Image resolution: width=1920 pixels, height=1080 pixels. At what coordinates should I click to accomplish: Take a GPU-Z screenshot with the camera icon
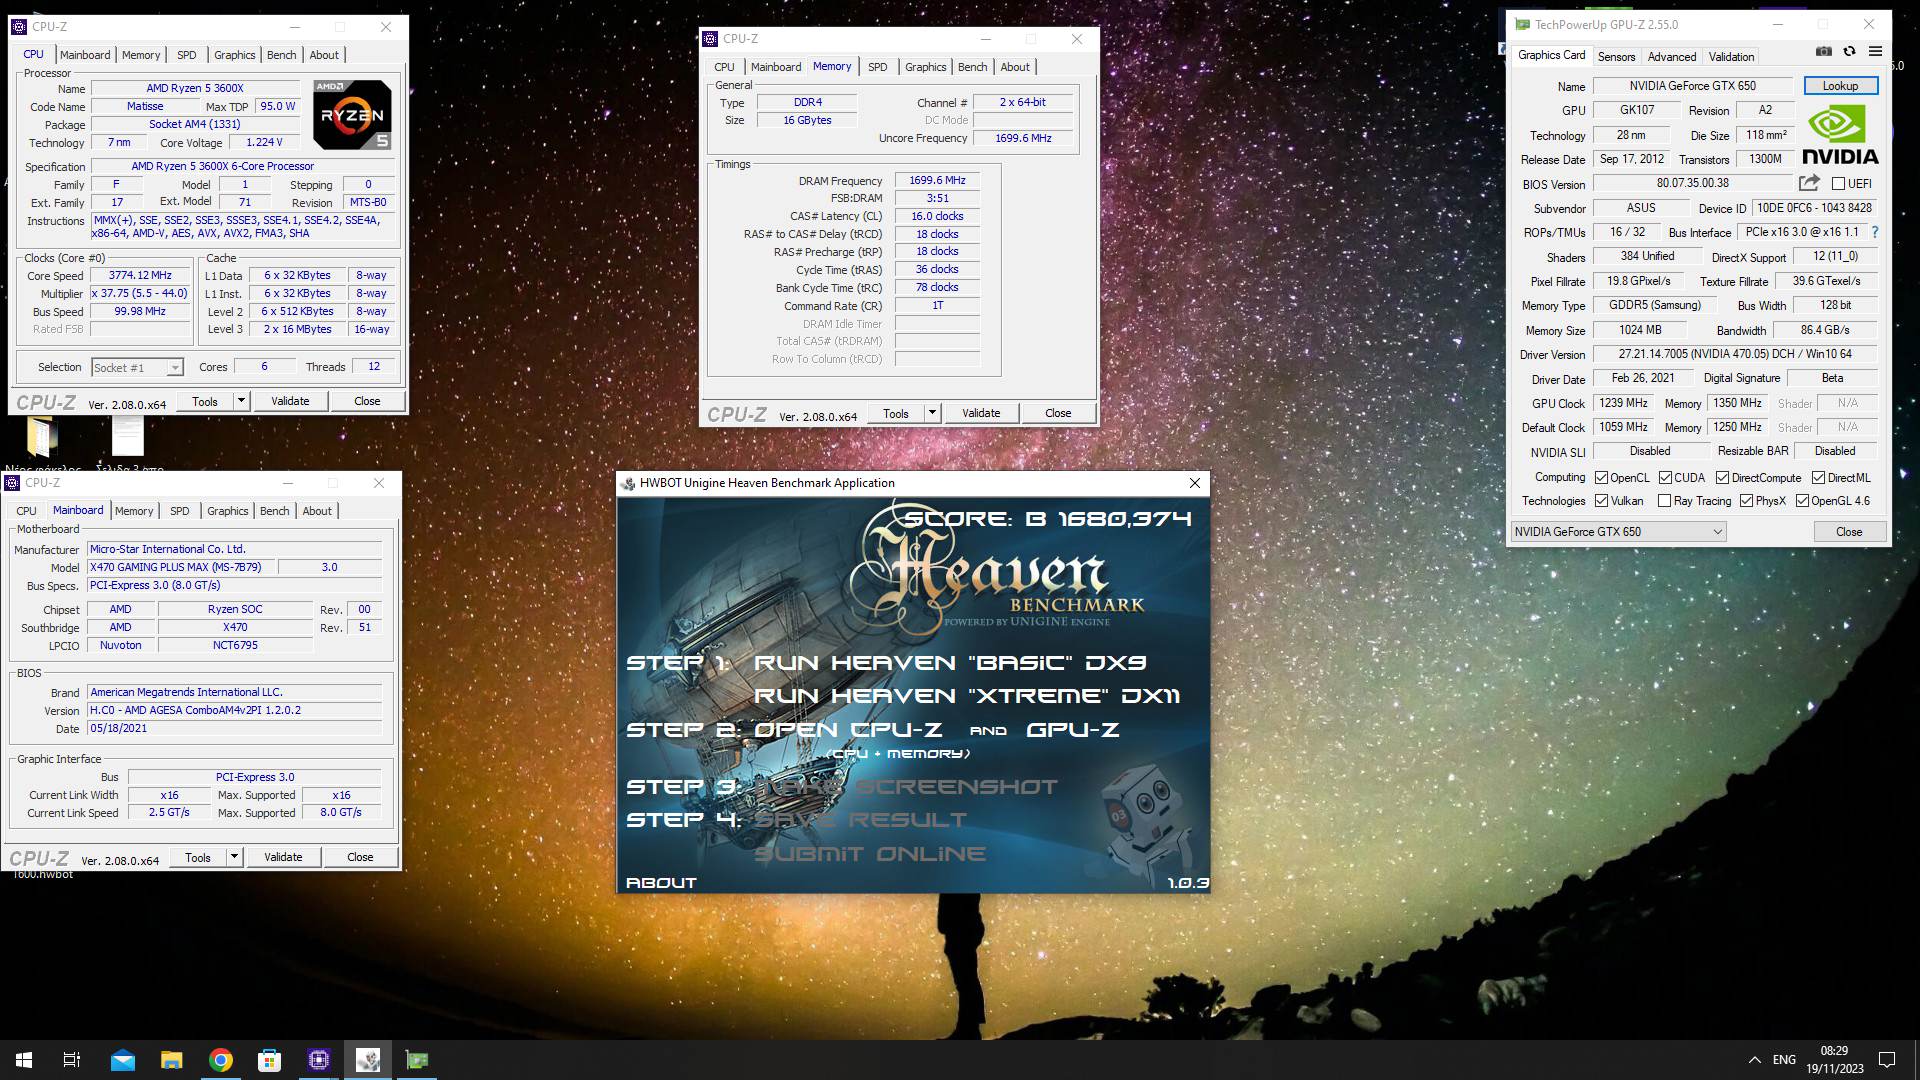[x=1824, y=52]
